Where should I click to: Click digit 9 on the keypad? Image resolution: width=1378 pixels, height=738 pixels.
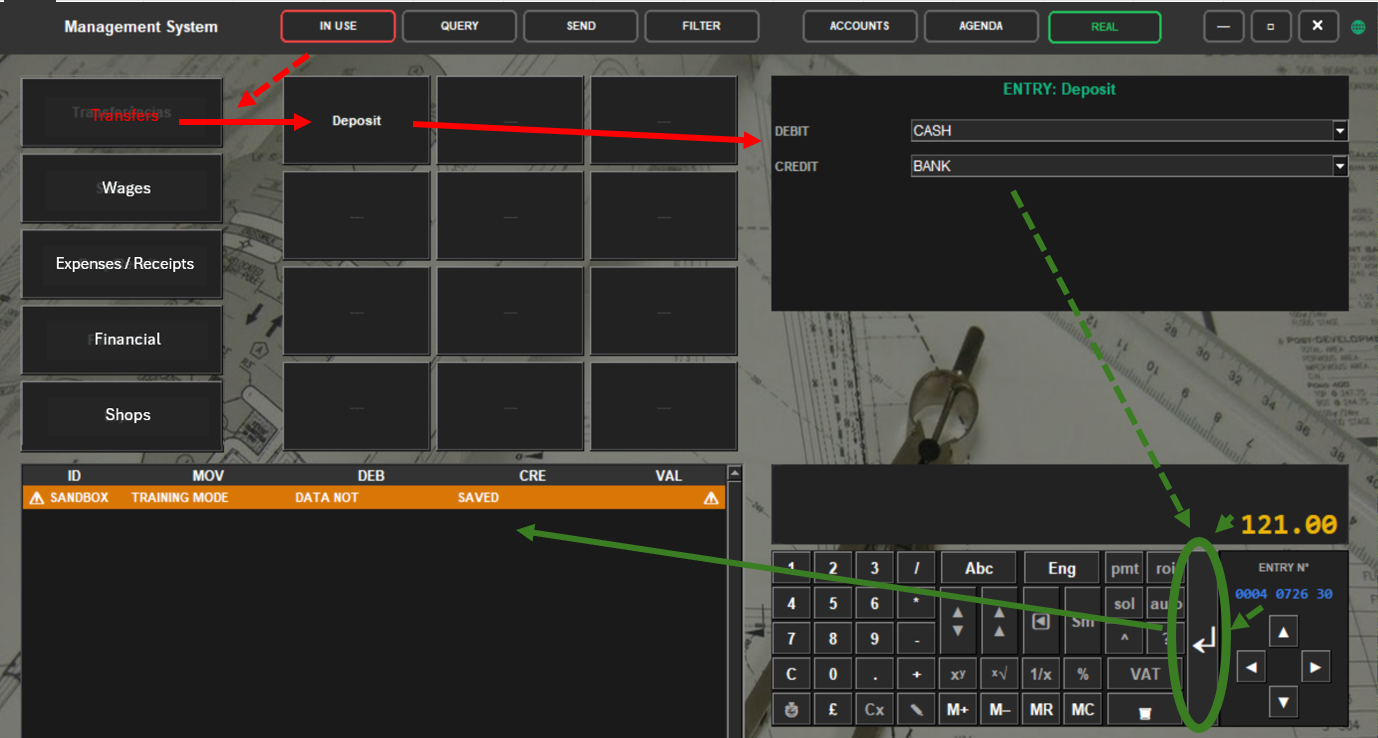(x=875, y=638)
